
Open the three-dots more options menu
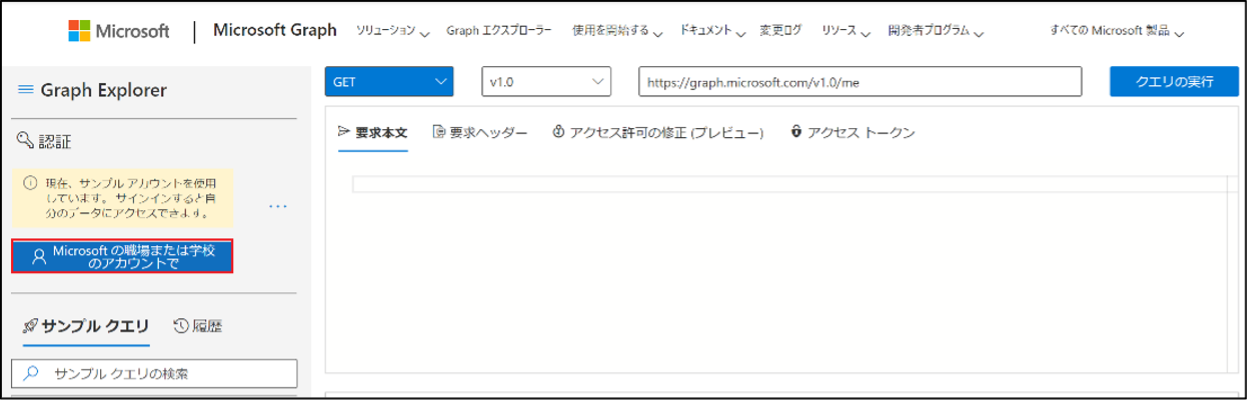click(278, 206)
